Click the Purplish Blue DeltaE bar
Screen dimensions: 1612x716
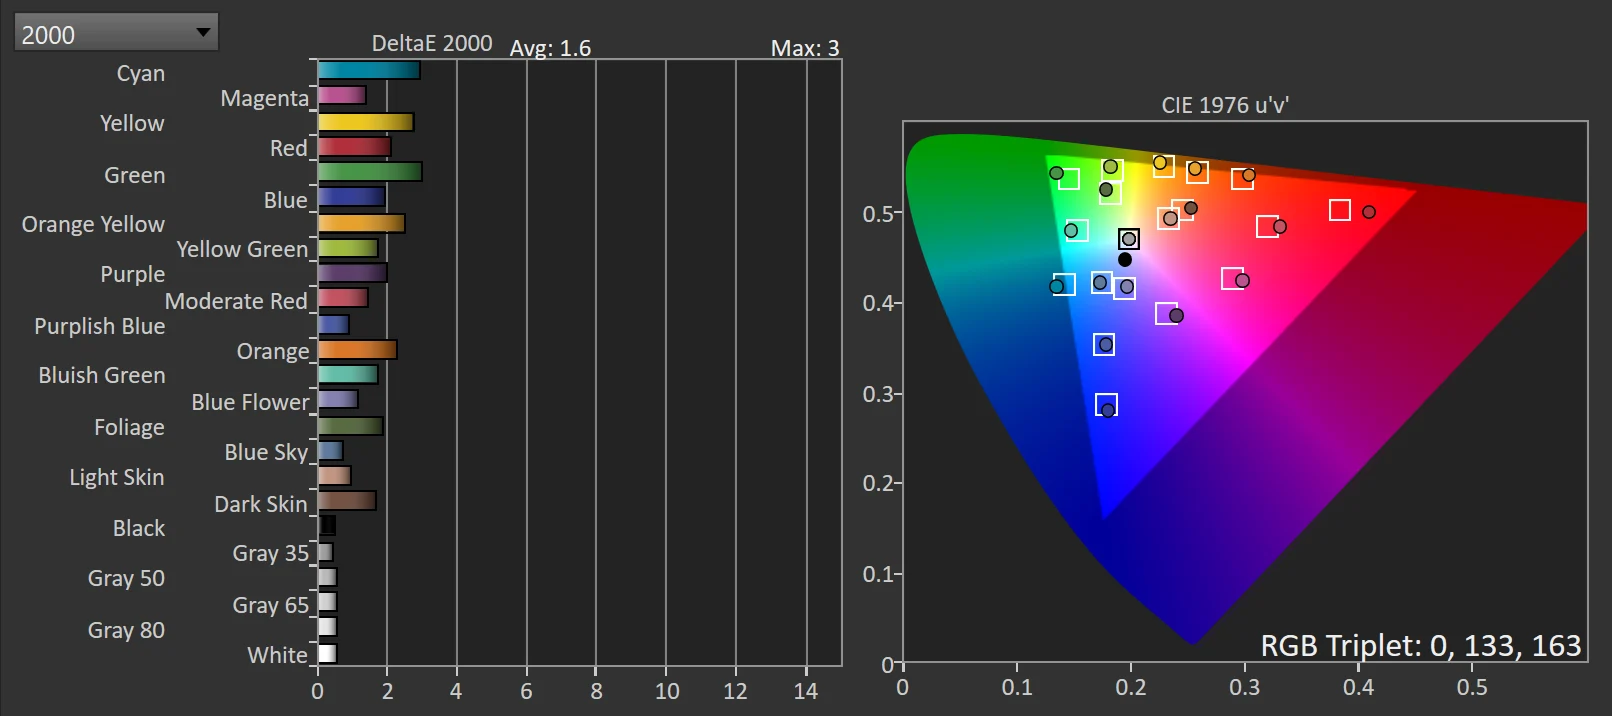(333, 324)
